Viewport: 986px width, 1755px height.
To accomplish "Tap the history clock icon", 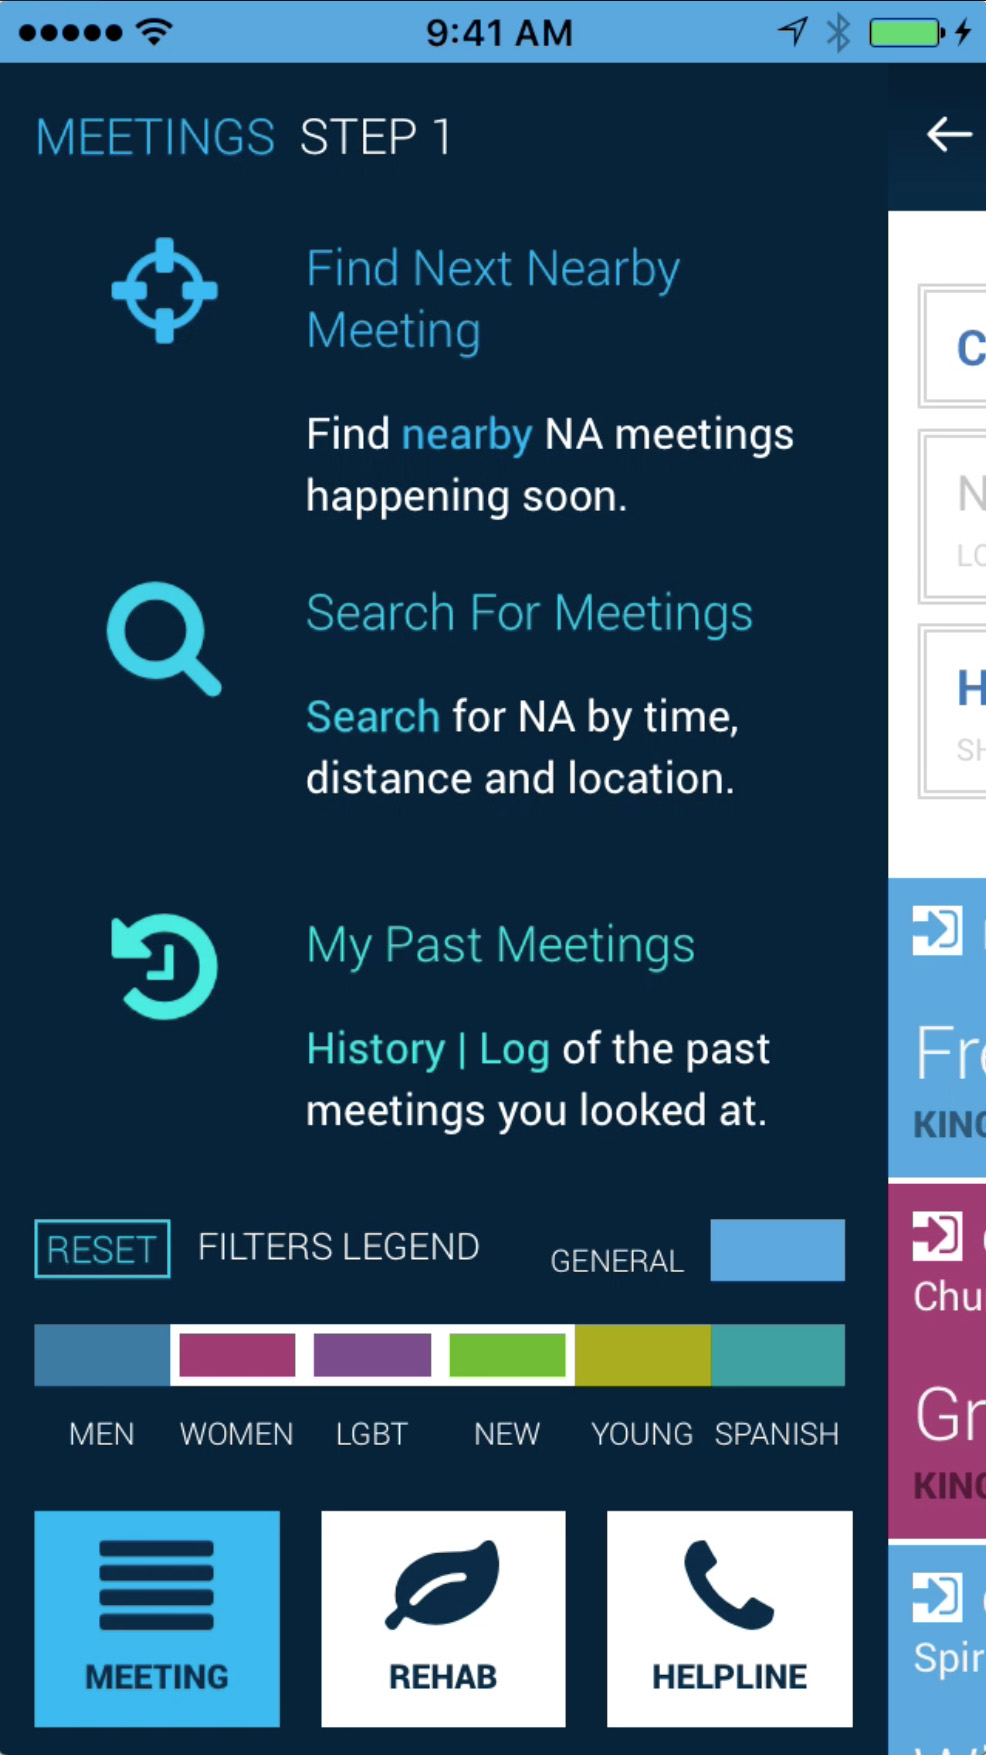I will coord(164,966).
